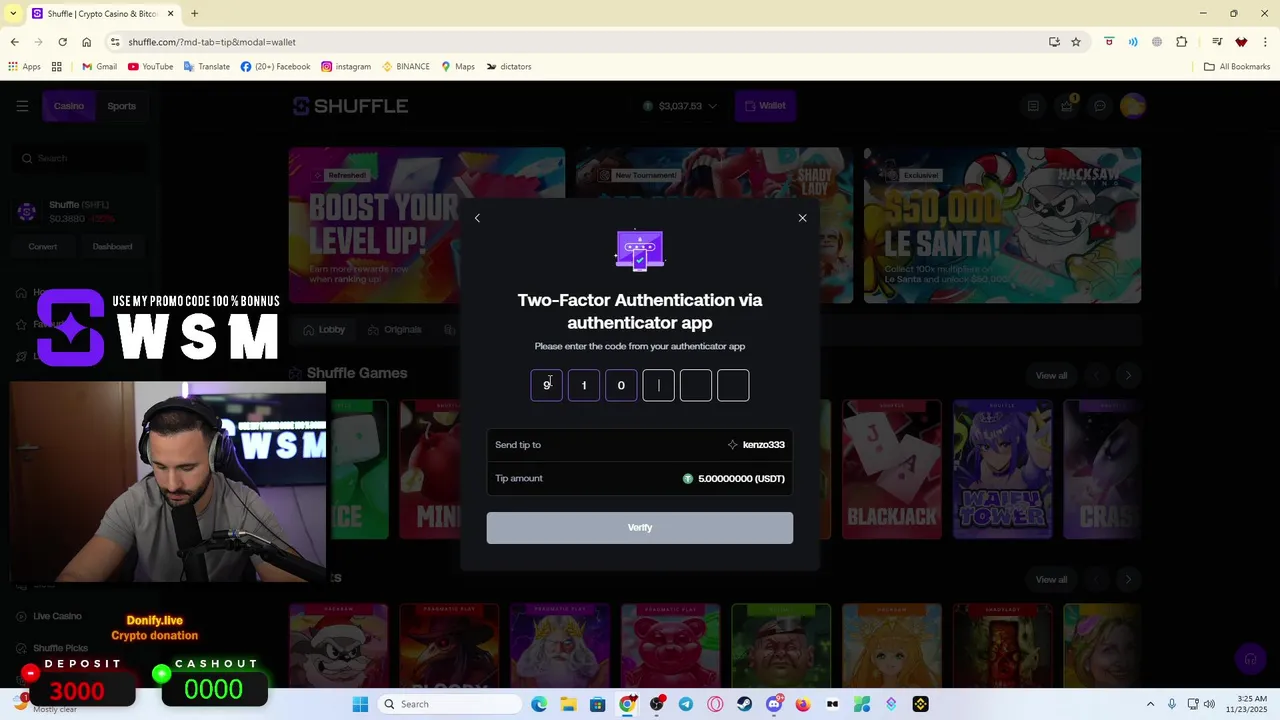Open the Waifu Tower game thumbnail
The height and width of the screenshot is (720, 1280).
[1002, 469]
